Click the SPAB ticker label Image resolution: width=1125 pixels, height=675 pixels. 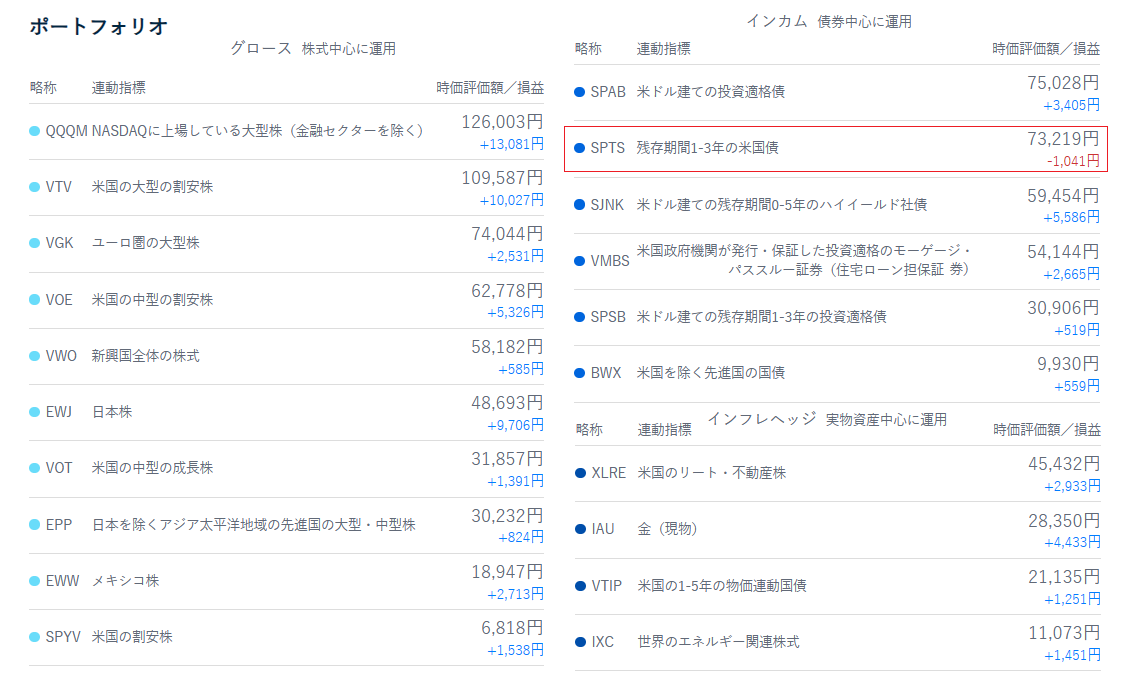[608, 92]
